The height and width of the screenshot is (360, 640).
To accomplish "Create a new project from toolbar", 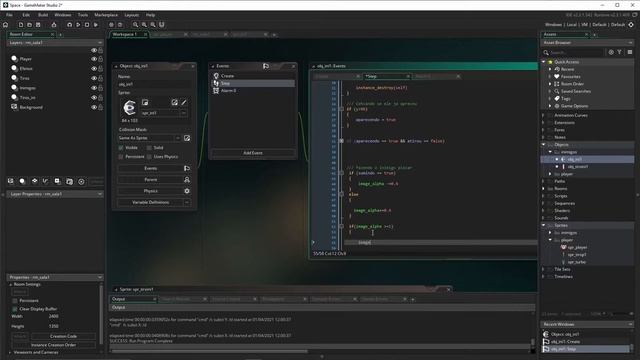I will point(21,25).
